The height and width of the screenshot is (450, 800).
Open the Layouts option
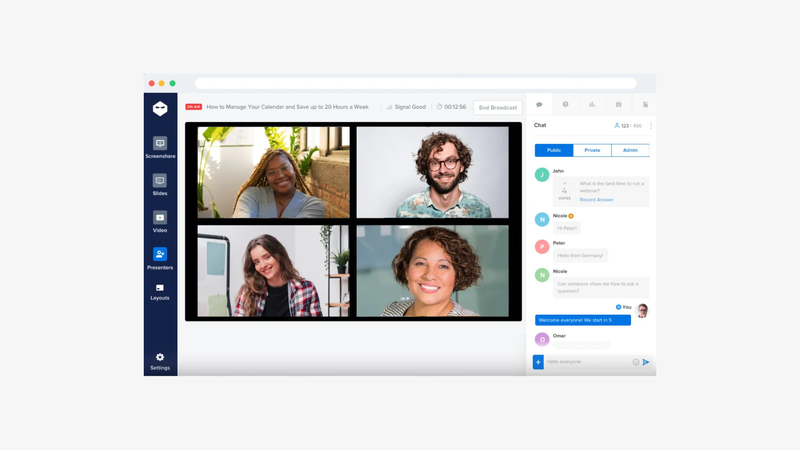tap(160, 292)
